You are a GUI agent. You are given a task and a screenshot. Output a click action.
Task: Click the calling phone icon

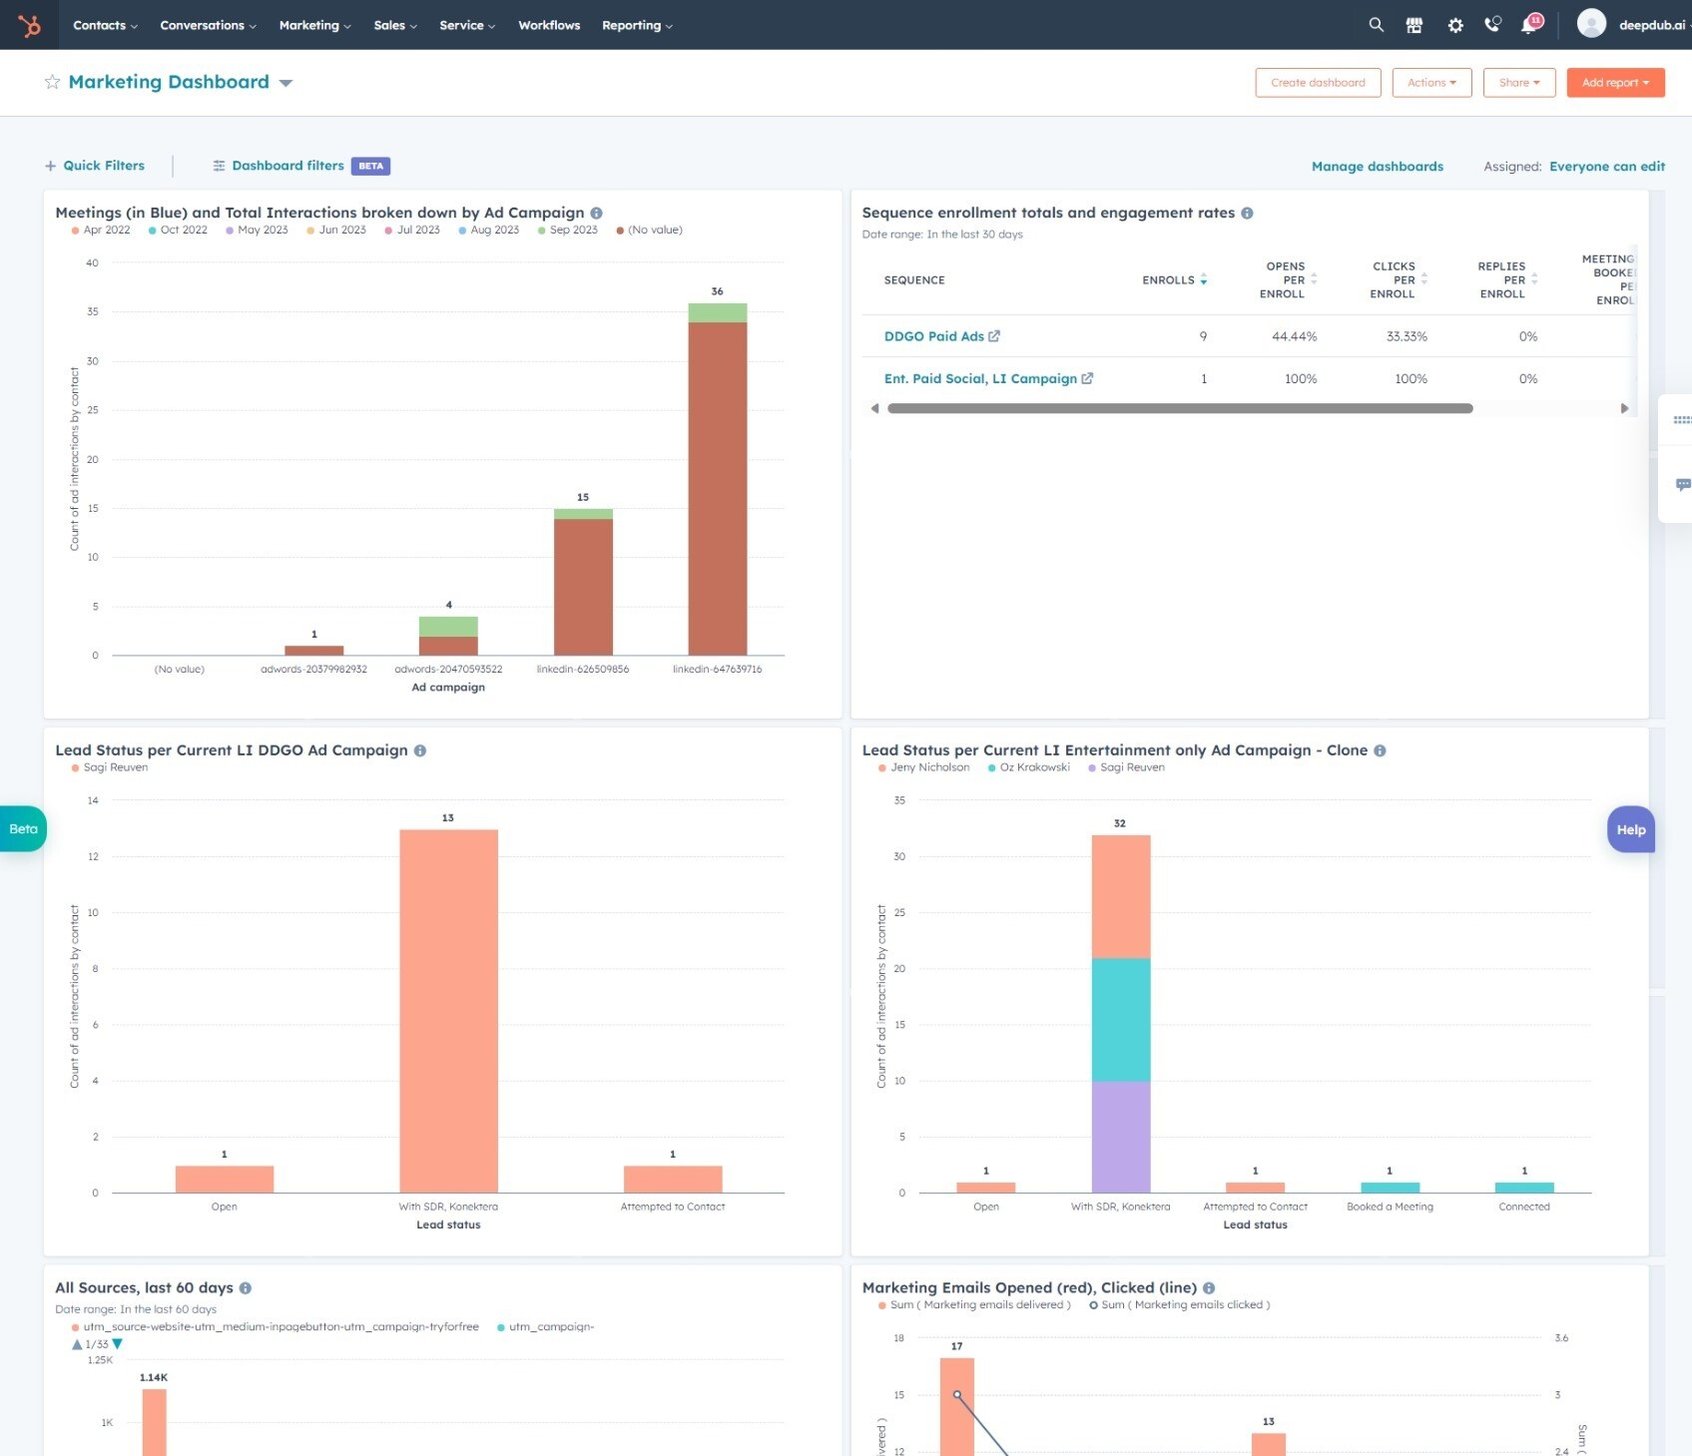pyautogui.click(x=1492, y=25)
